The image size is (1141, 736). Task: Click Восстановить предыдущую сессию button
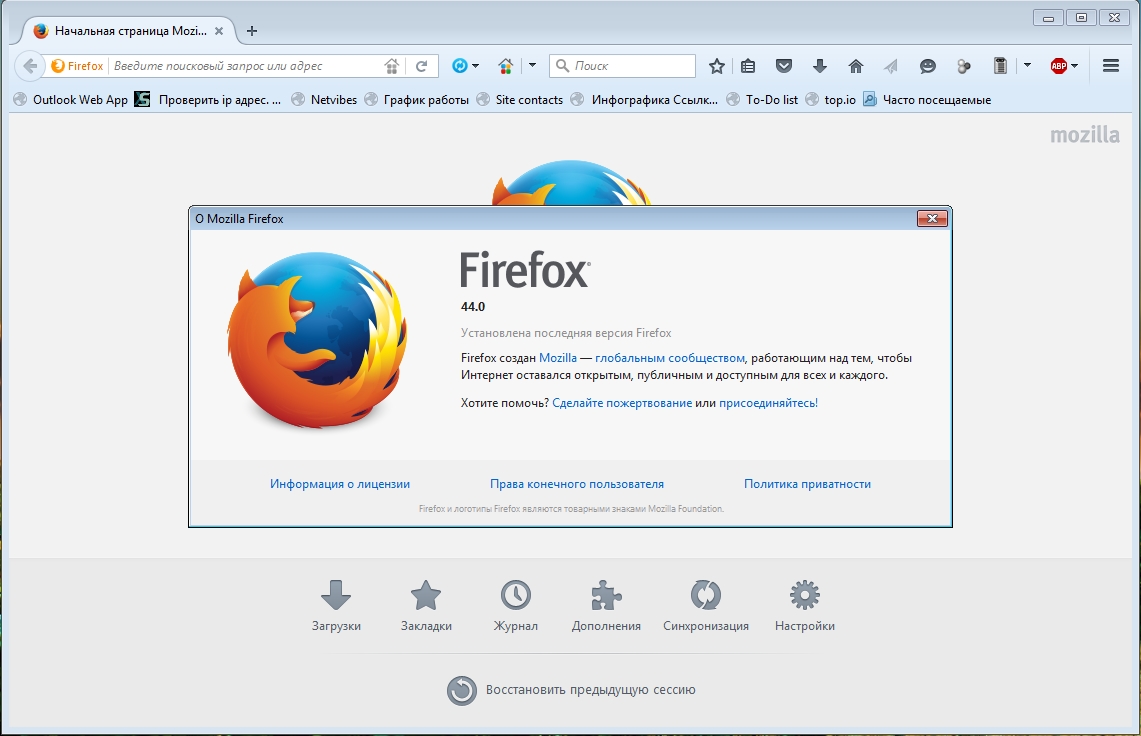pos(571,690)
